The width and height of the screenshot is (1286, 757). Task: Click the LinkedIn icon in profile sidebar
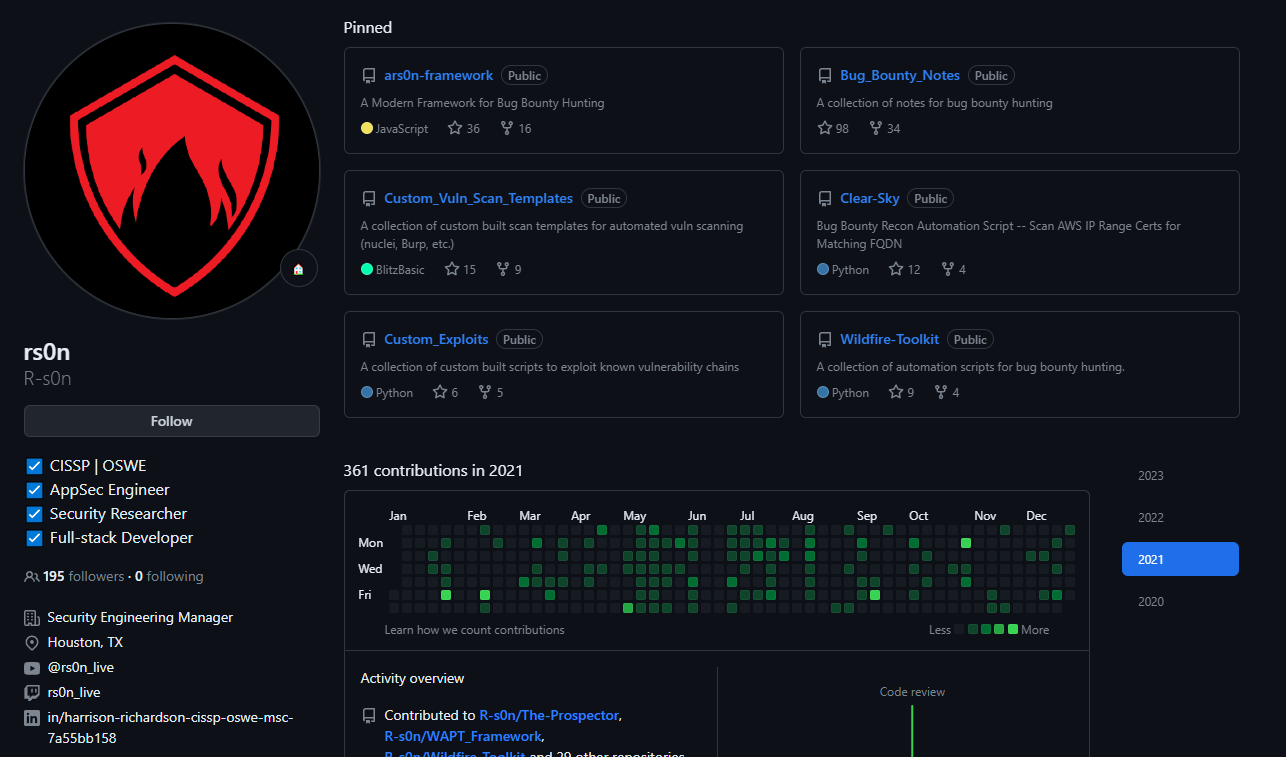point(31,718)
